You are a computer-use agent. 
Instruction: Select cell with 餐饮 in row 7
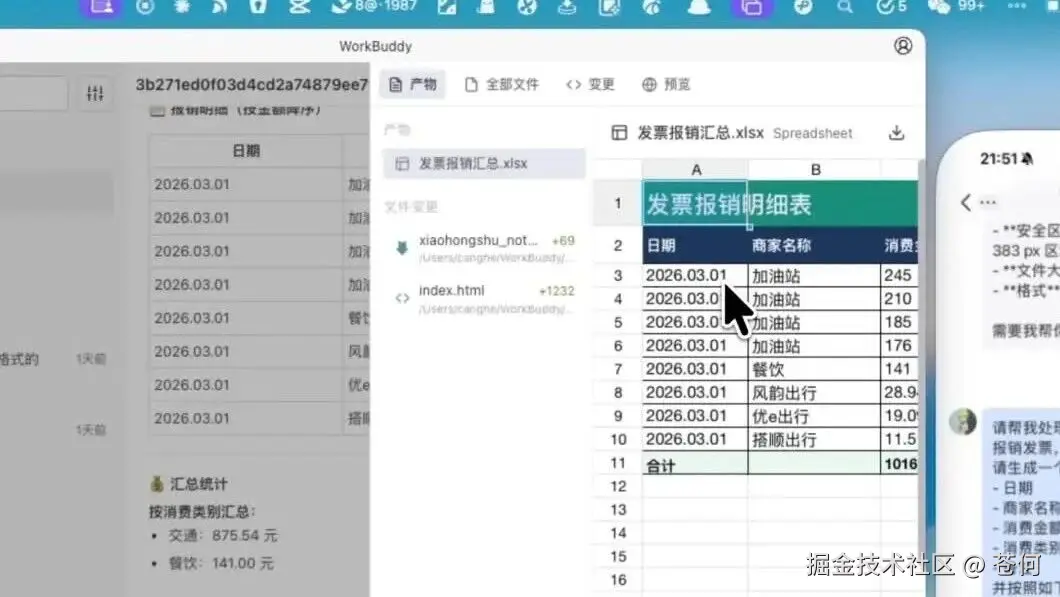pos(815,369)
